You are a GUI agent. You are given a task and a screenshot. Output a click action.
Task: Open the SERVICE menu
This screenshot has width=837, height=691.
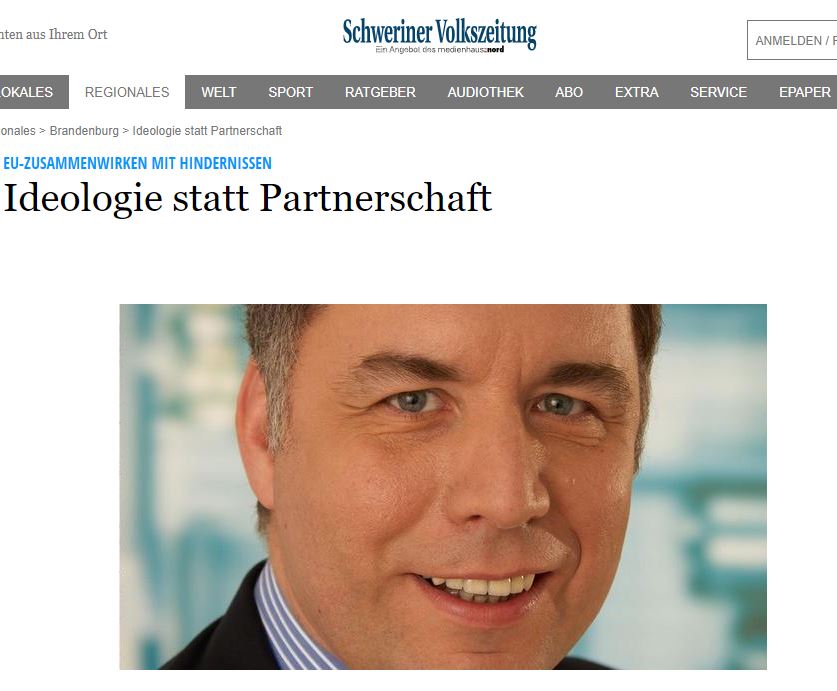pos(718,92)
